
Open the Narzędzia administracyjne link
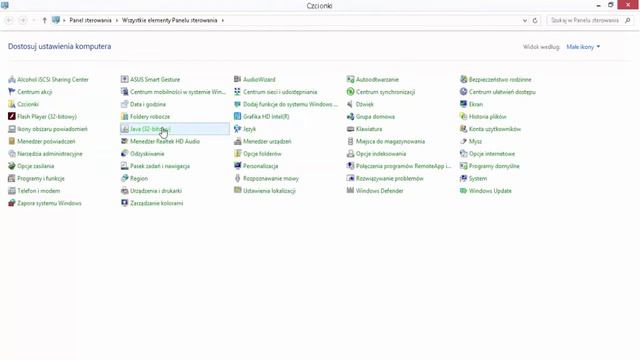coord(50,154)
